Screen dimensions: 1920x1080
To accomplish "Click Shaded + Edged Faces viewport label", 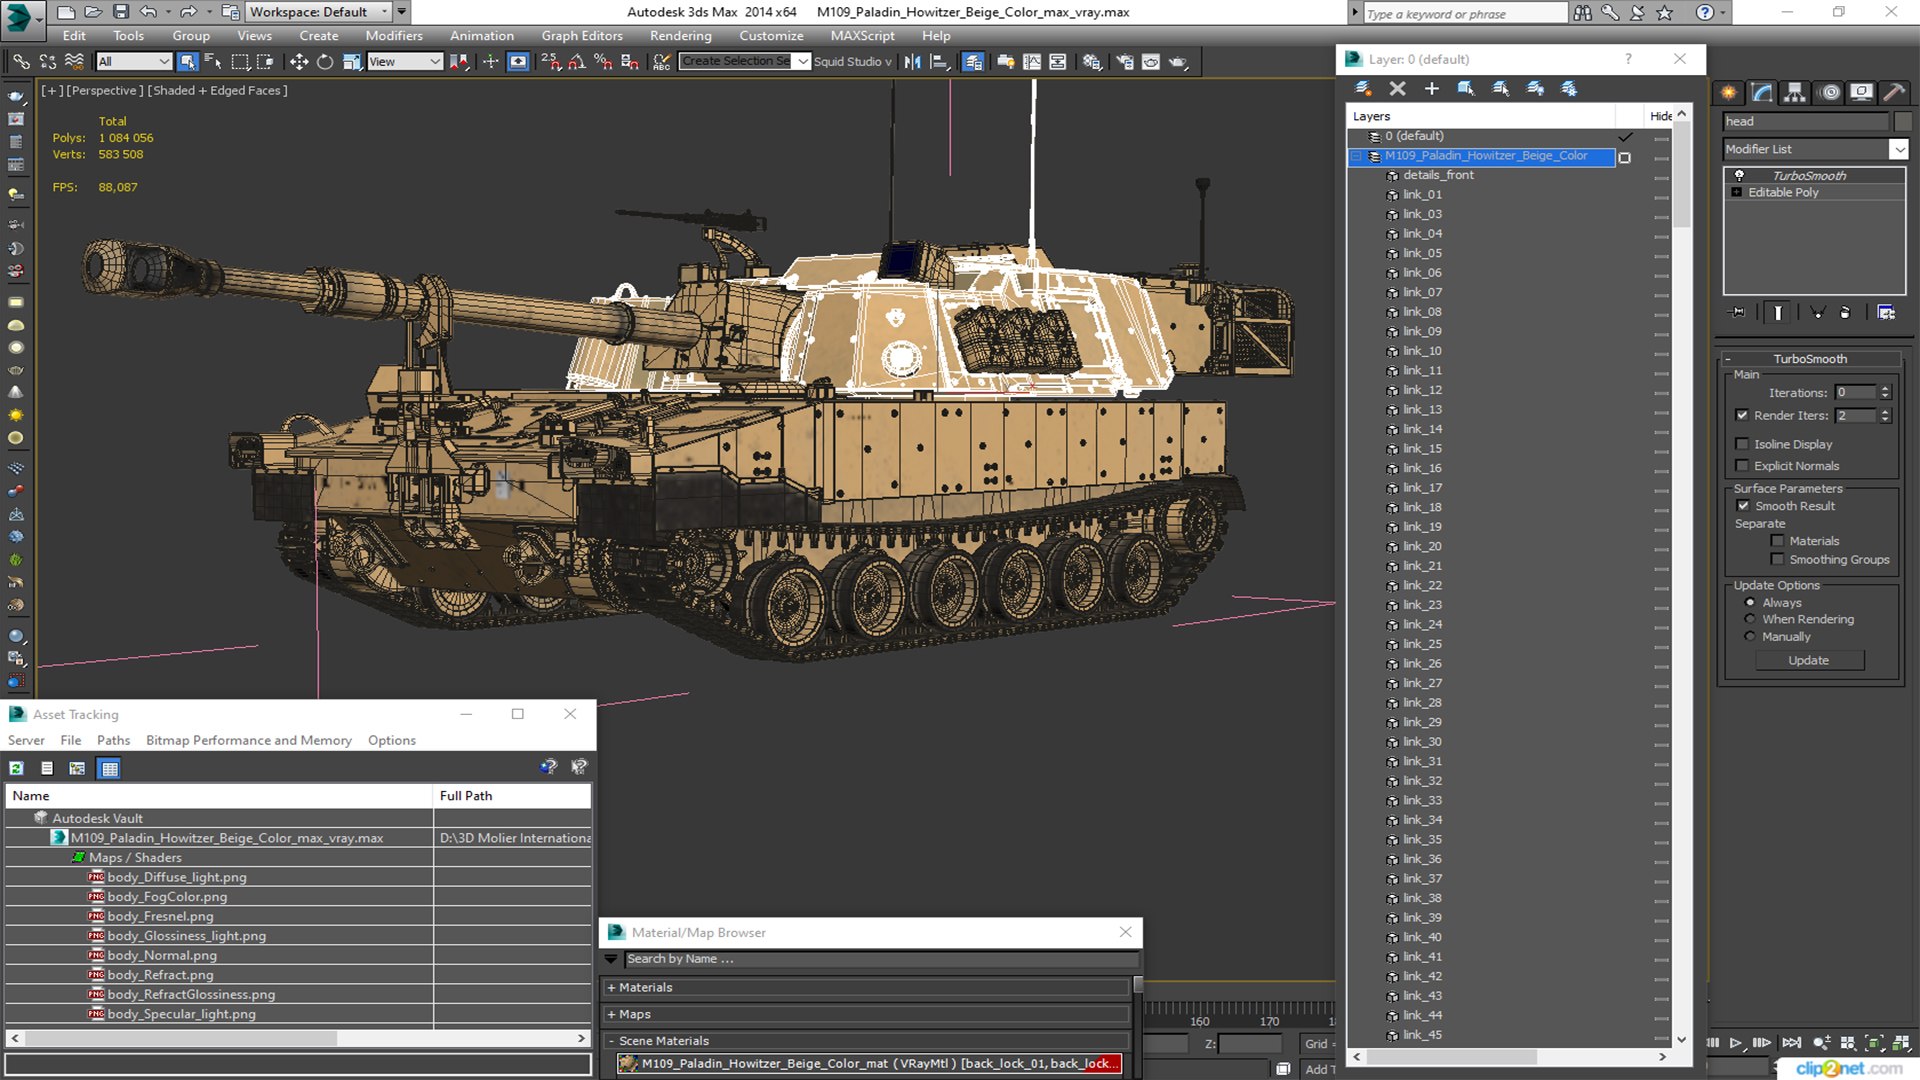I will point(217,90).
